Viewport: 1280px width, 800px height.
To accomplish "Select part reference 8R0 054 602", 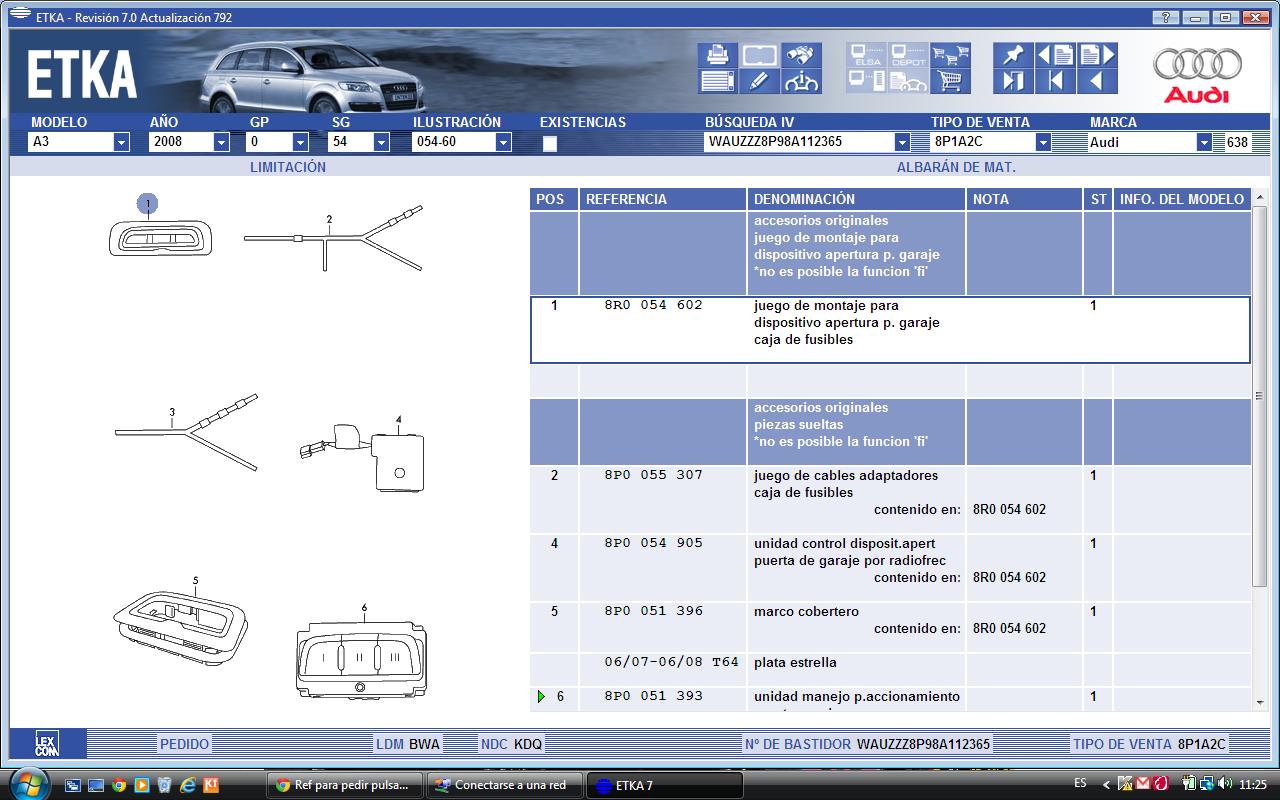I will 654,305.
